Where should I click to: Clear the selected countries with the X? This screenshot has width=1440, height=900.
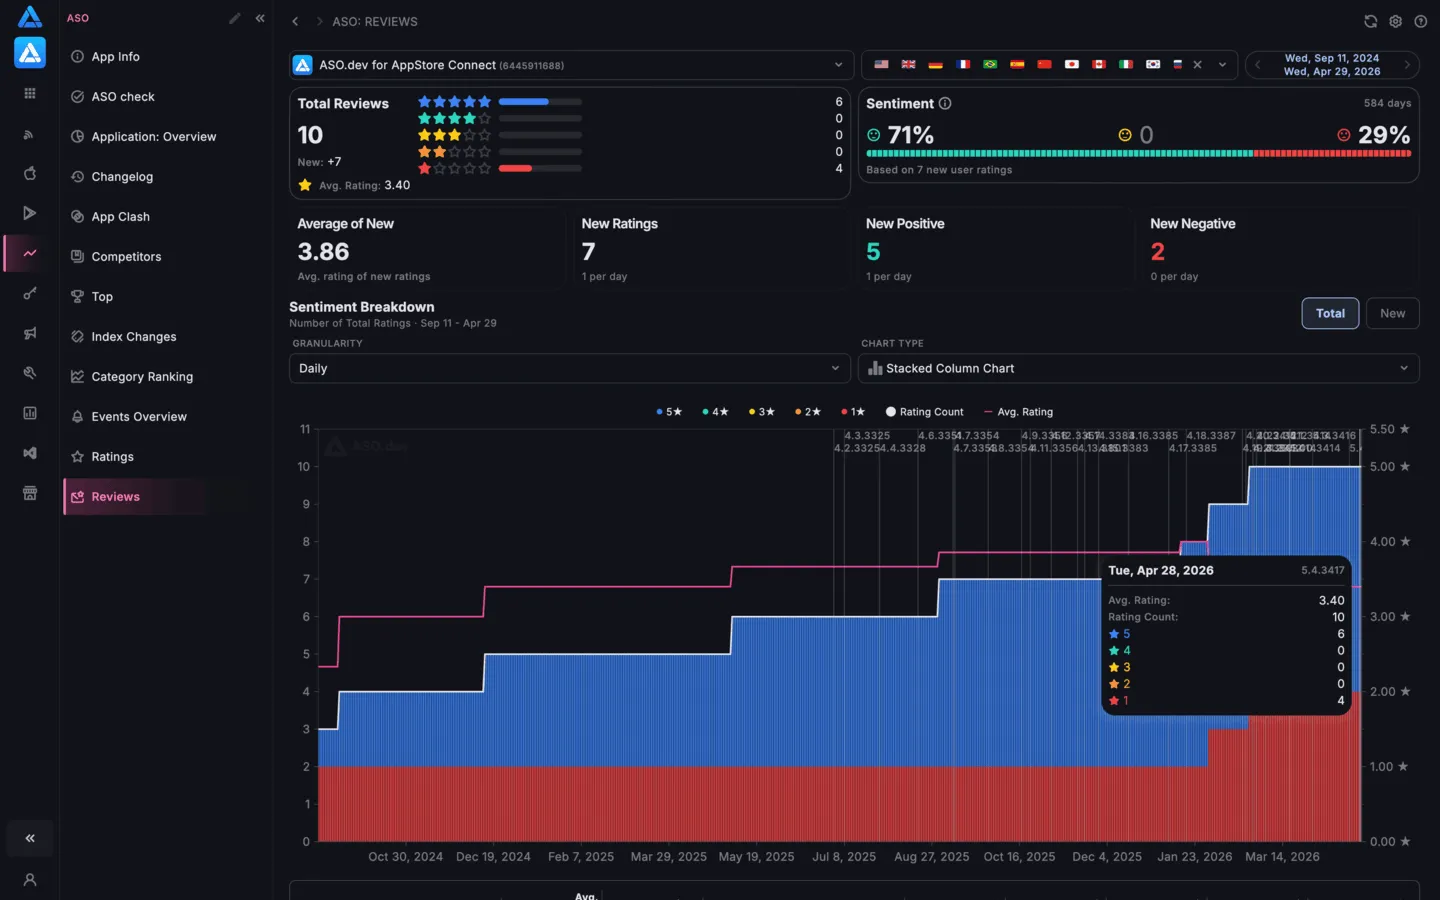click(x=1198, y=65)
